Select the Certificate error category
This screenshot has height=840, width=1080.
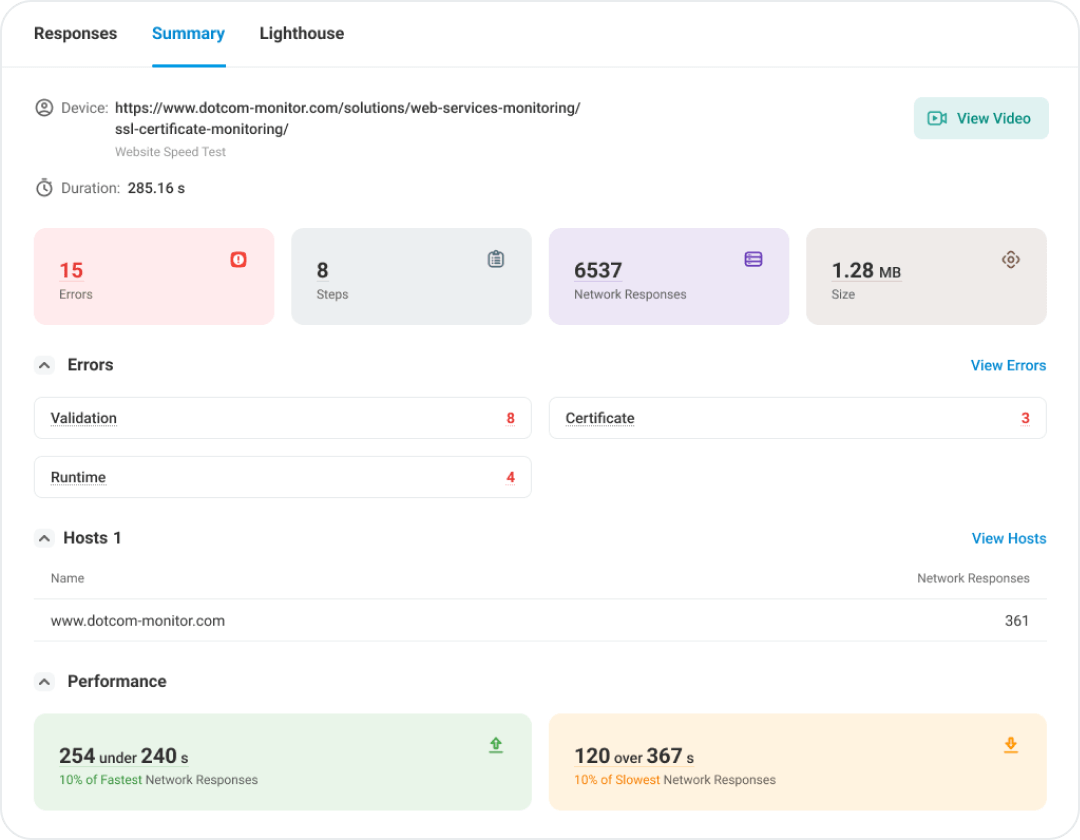(x=600, y=418)
